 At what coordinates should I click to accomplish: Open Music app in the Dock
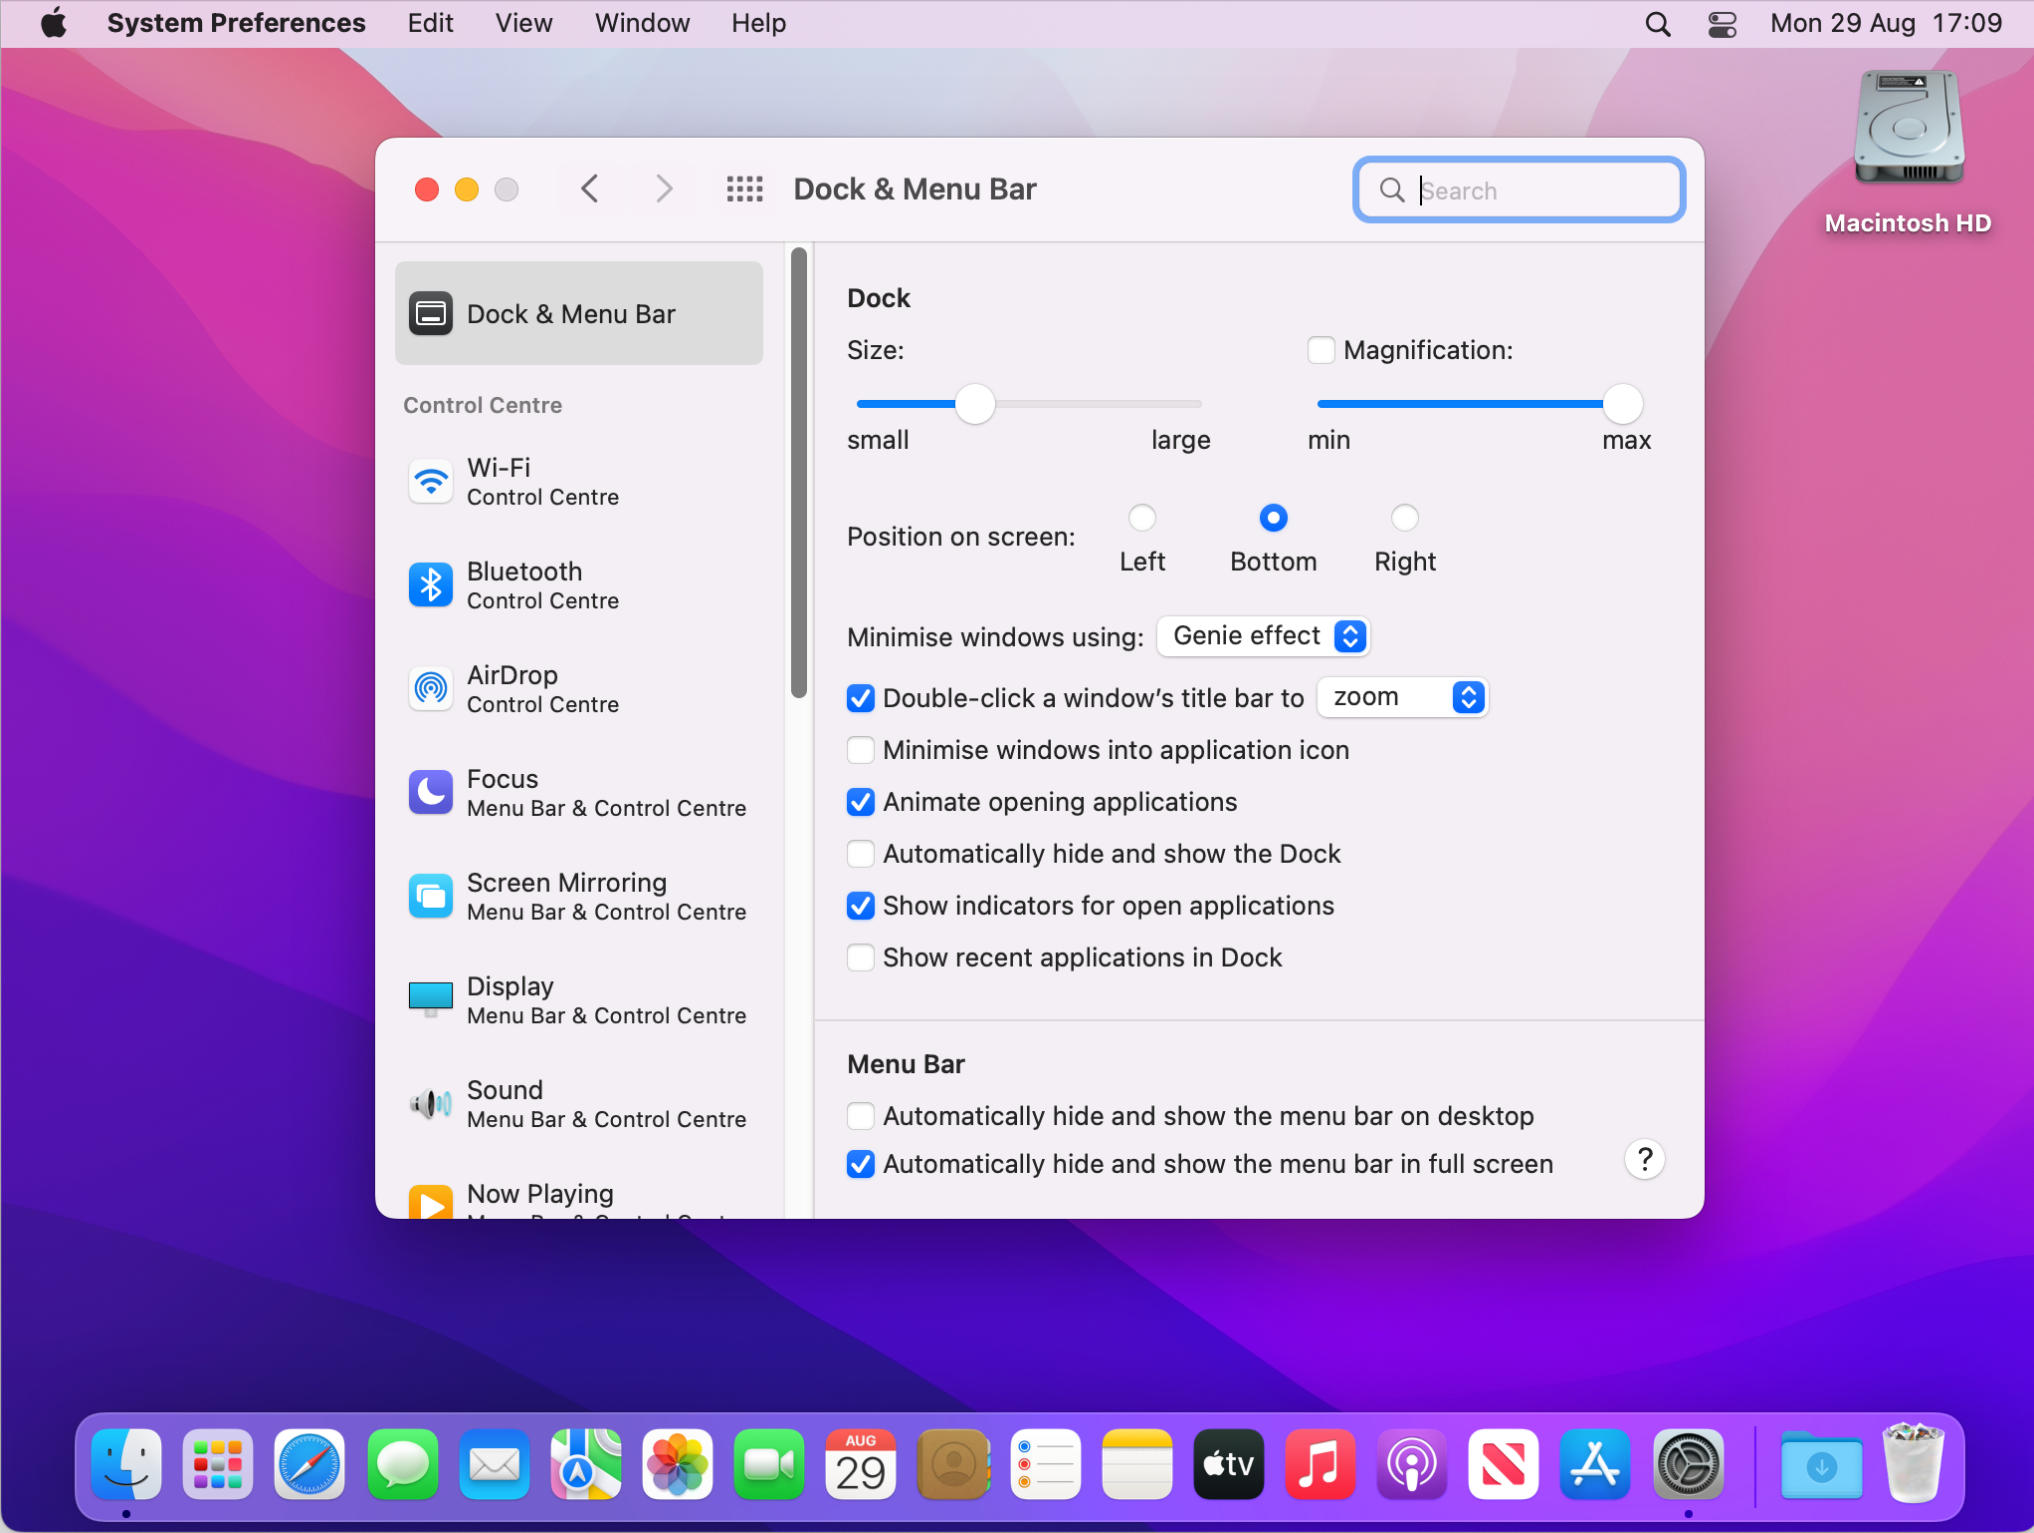1320,1465
